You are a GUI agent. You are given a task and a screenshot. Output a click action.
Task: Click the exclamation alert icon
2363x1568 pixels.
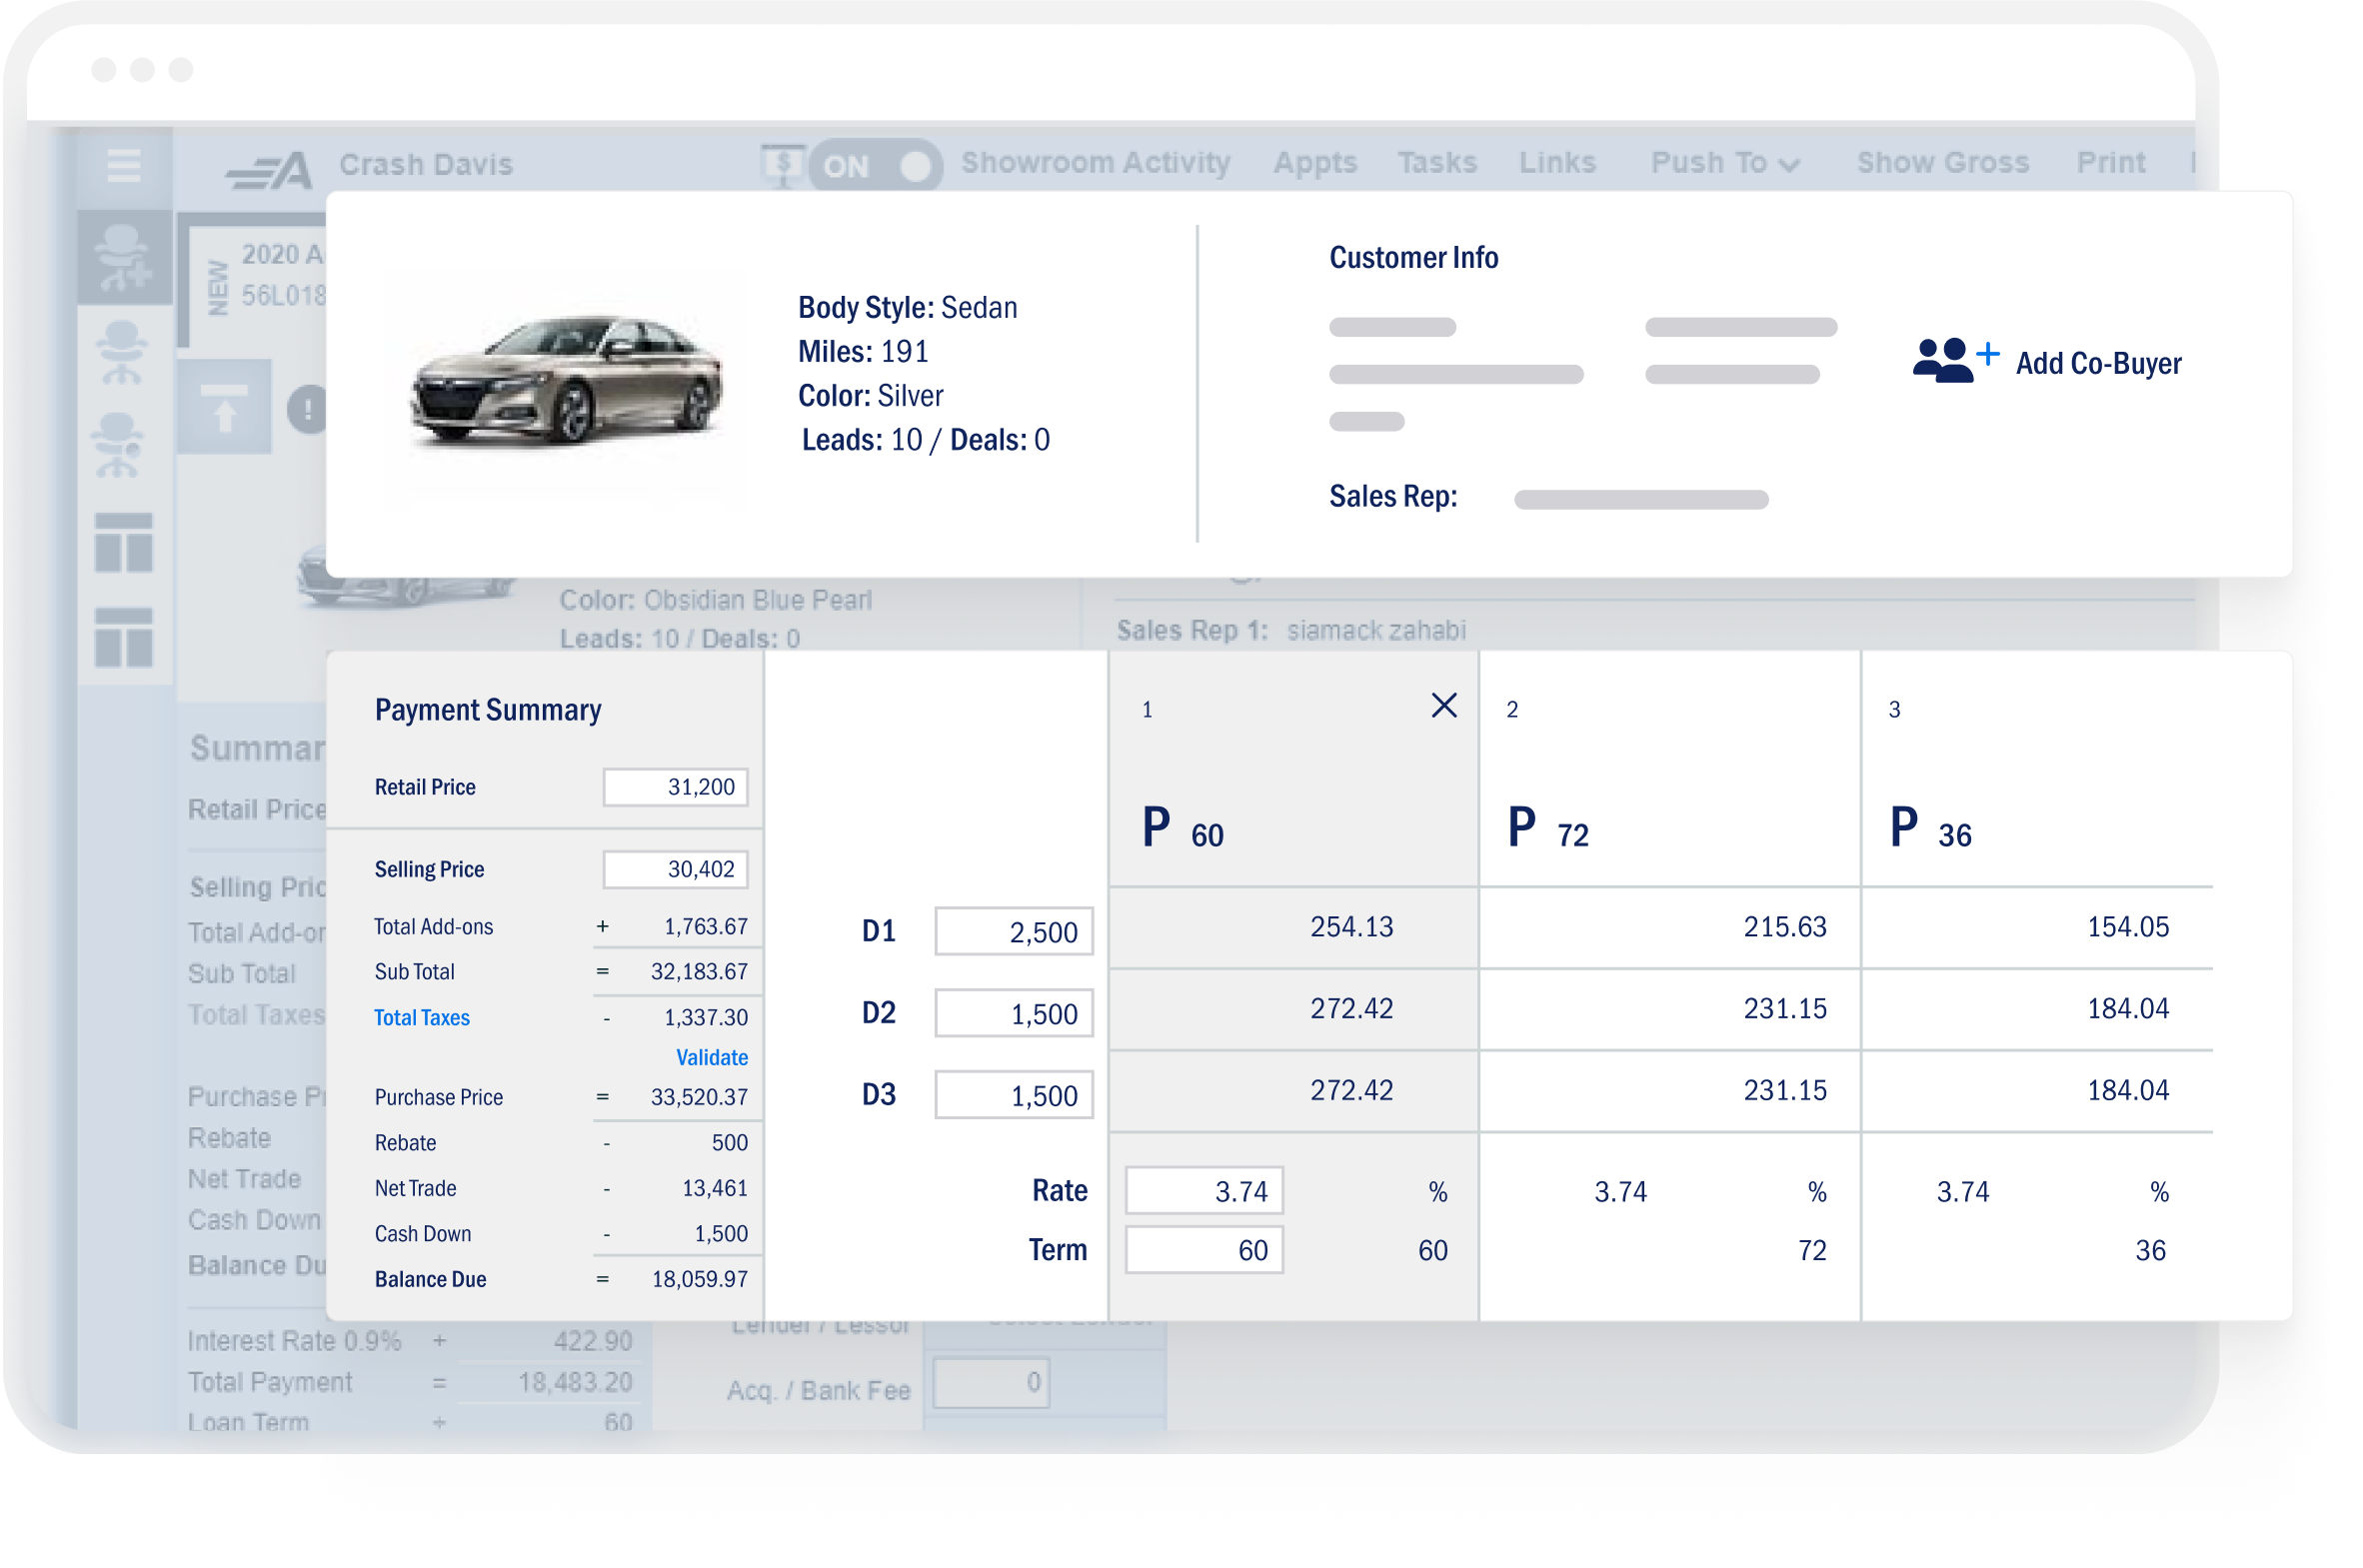pyautogui.click(x=307, y=409)
